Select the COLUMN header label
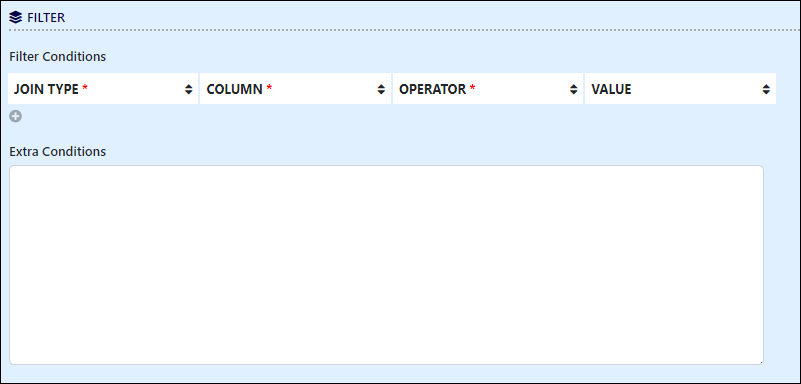Viewport: 801px width, 384px height. pos(234,89)
